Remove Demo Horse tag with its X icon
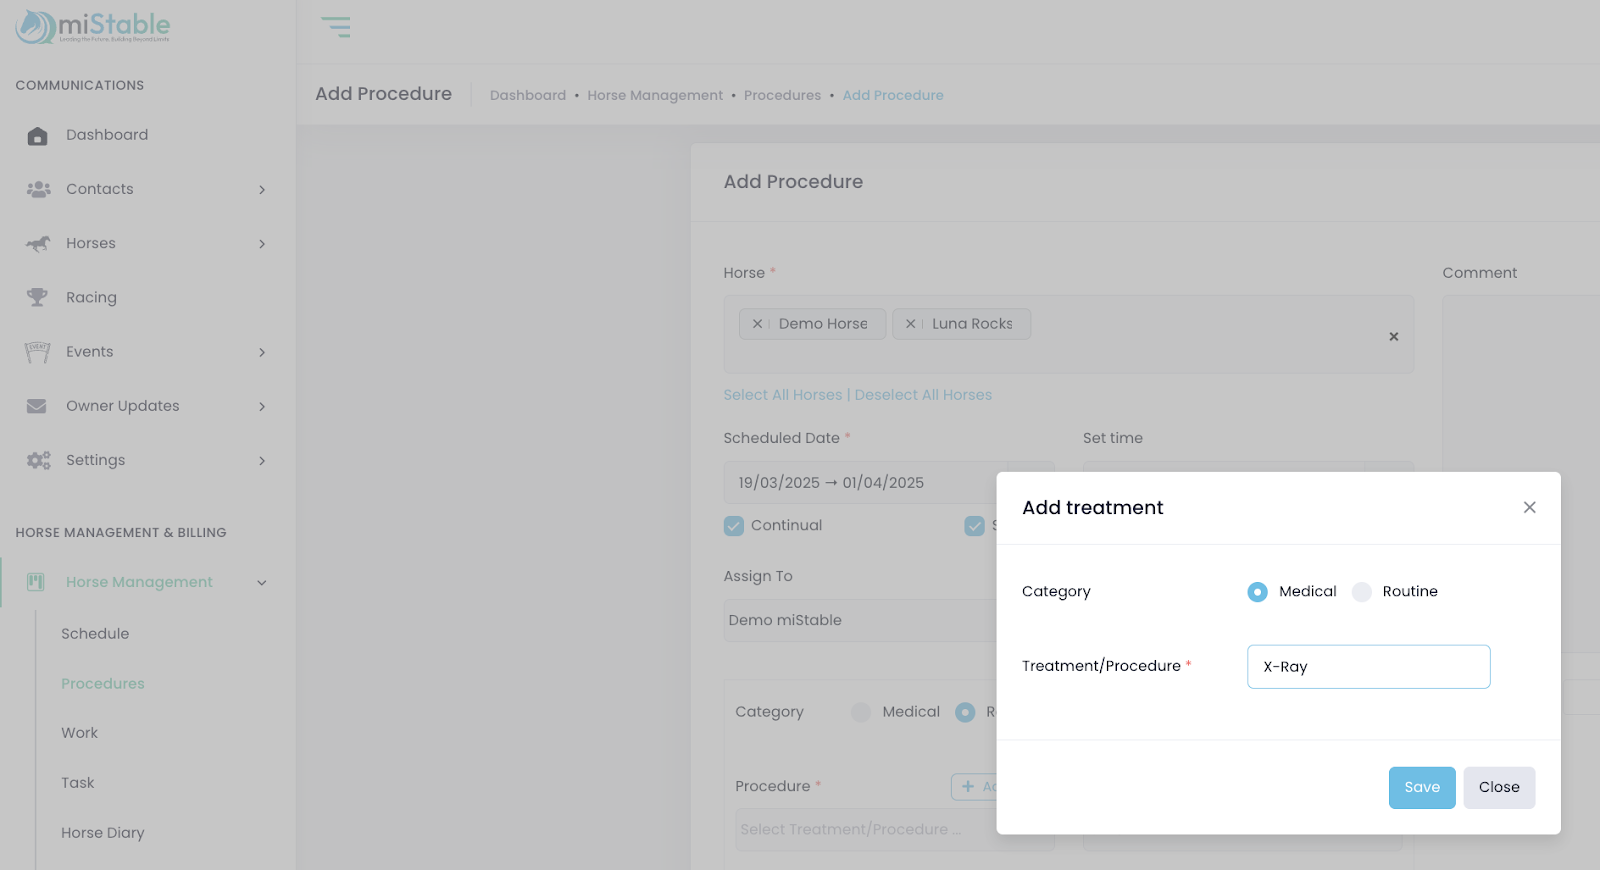 coord(758,324)
